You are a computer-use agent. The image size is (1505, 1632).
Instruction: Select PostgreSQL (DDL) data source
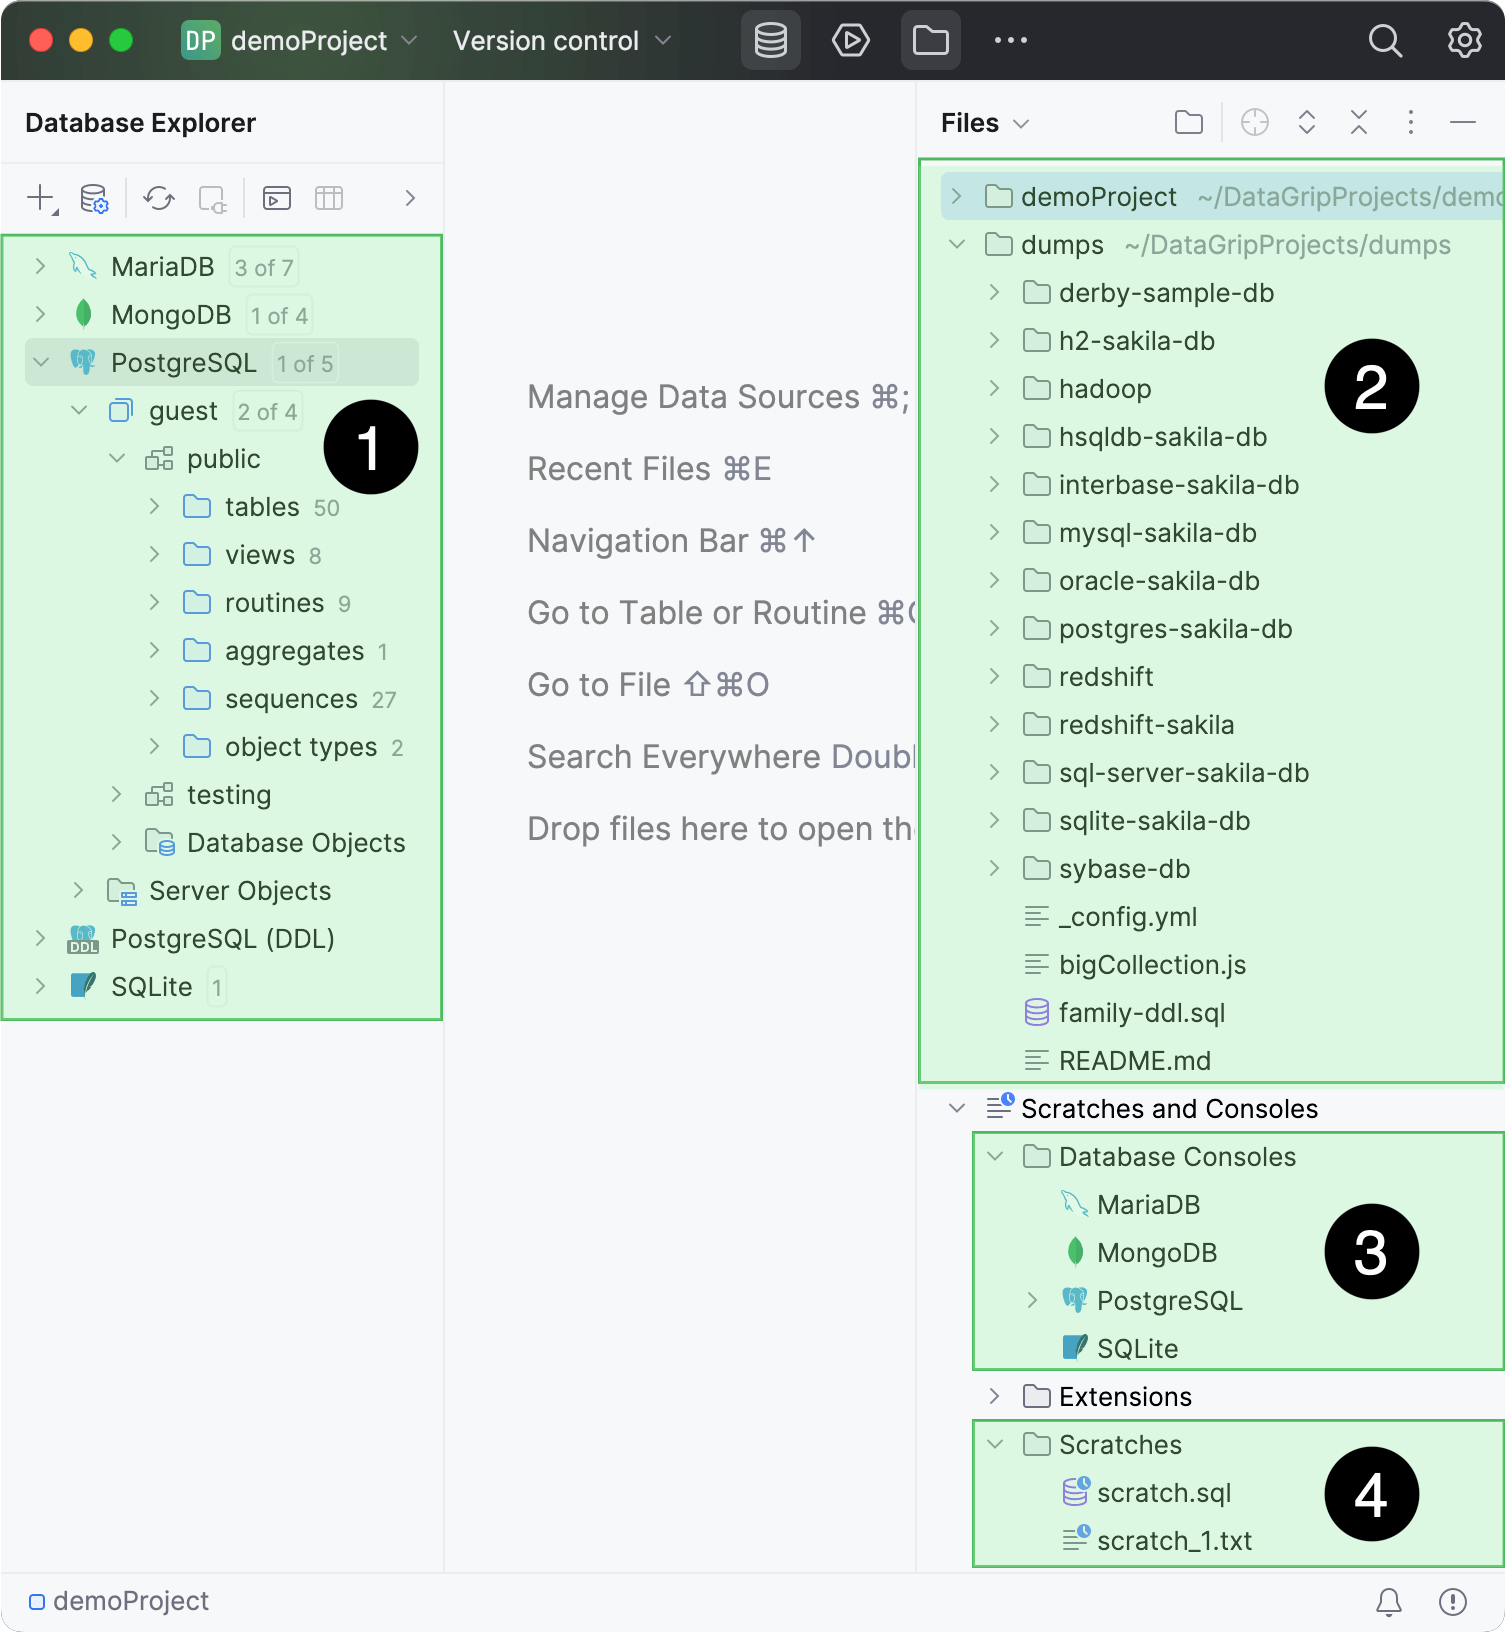coord(222,938)
